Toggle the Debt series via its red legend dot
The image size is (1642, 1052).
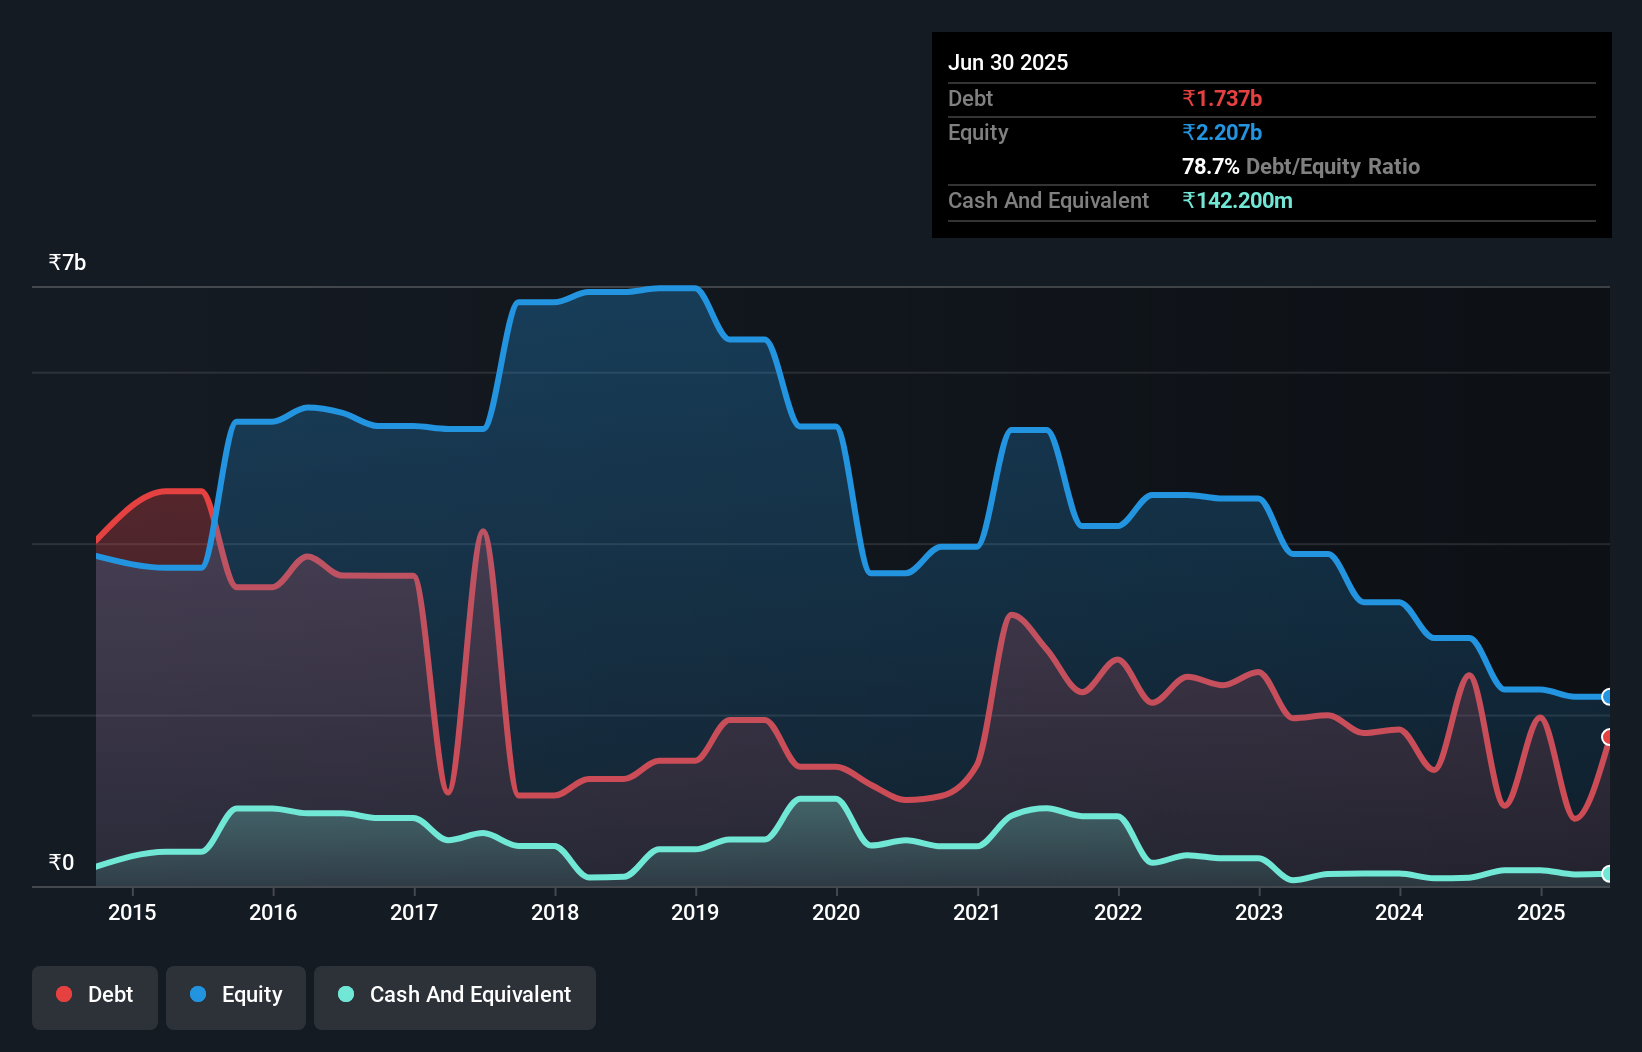click(63, 994)
